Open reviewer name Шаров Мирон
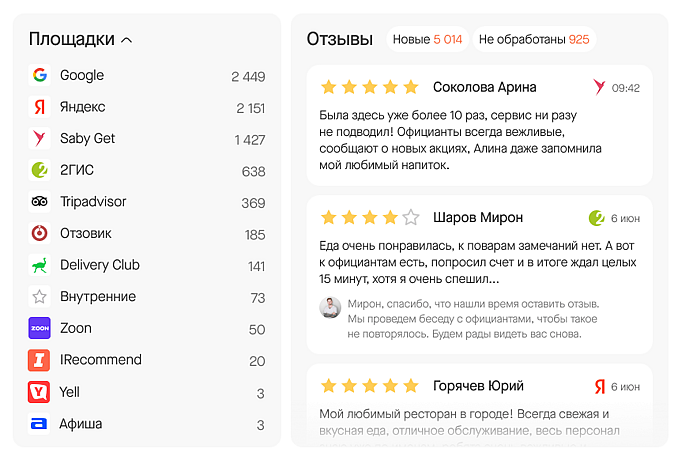 click(478, 217)
